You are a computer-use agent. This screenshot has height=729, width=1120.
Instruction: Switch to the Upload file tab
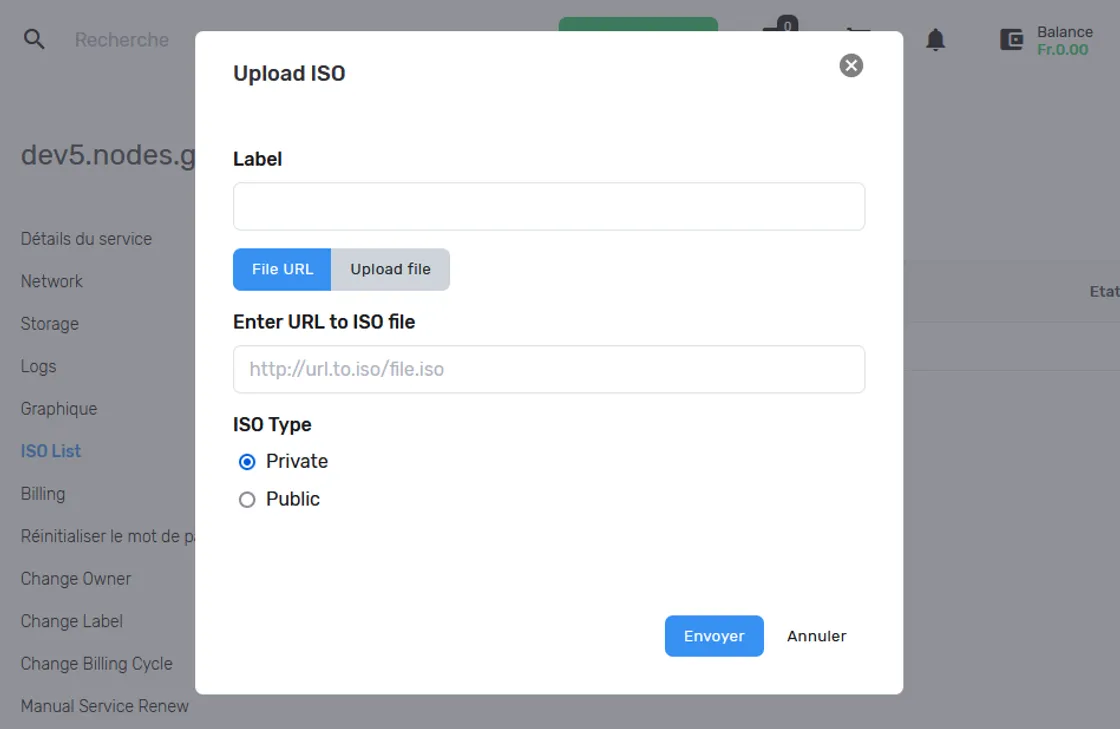point(390,269)
